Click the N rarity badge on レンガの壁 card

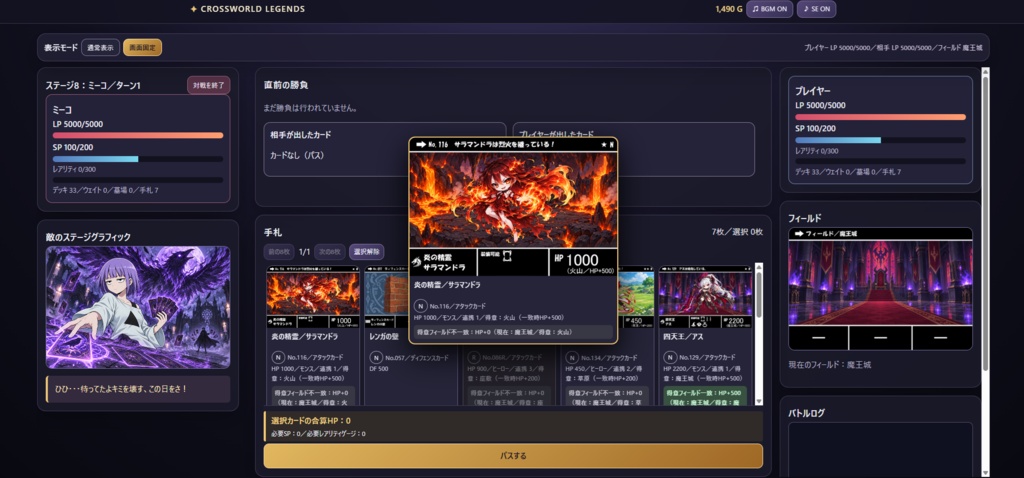point(376,358)
